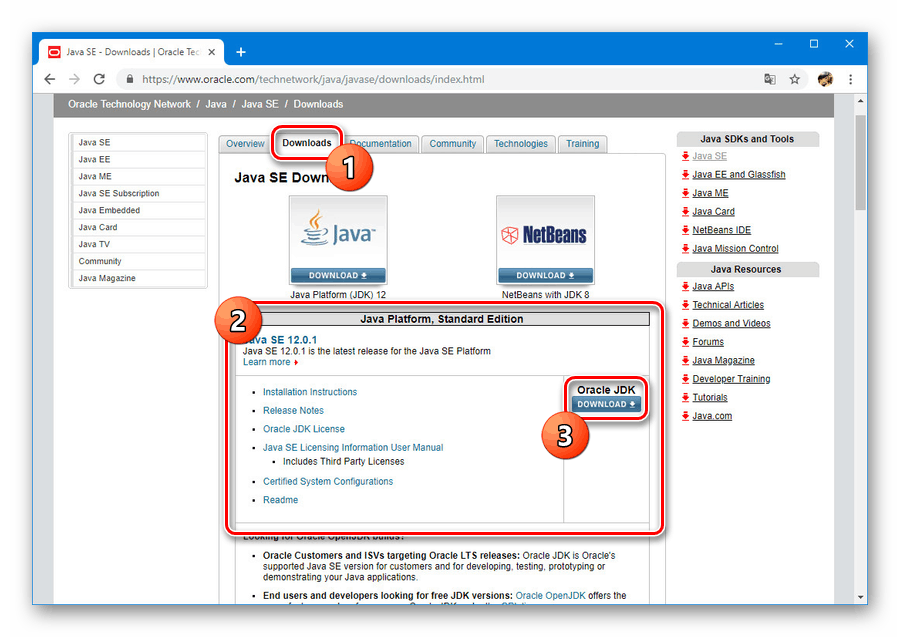The width and height of the screenshot is (900, 637).
Task: Open the Technical Articles link
Action: 728,305
